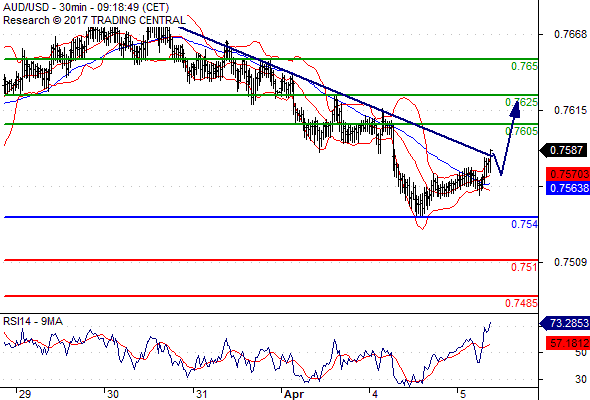
Task: Click the 0.7668 price axis label
Action: click(570, 34)
